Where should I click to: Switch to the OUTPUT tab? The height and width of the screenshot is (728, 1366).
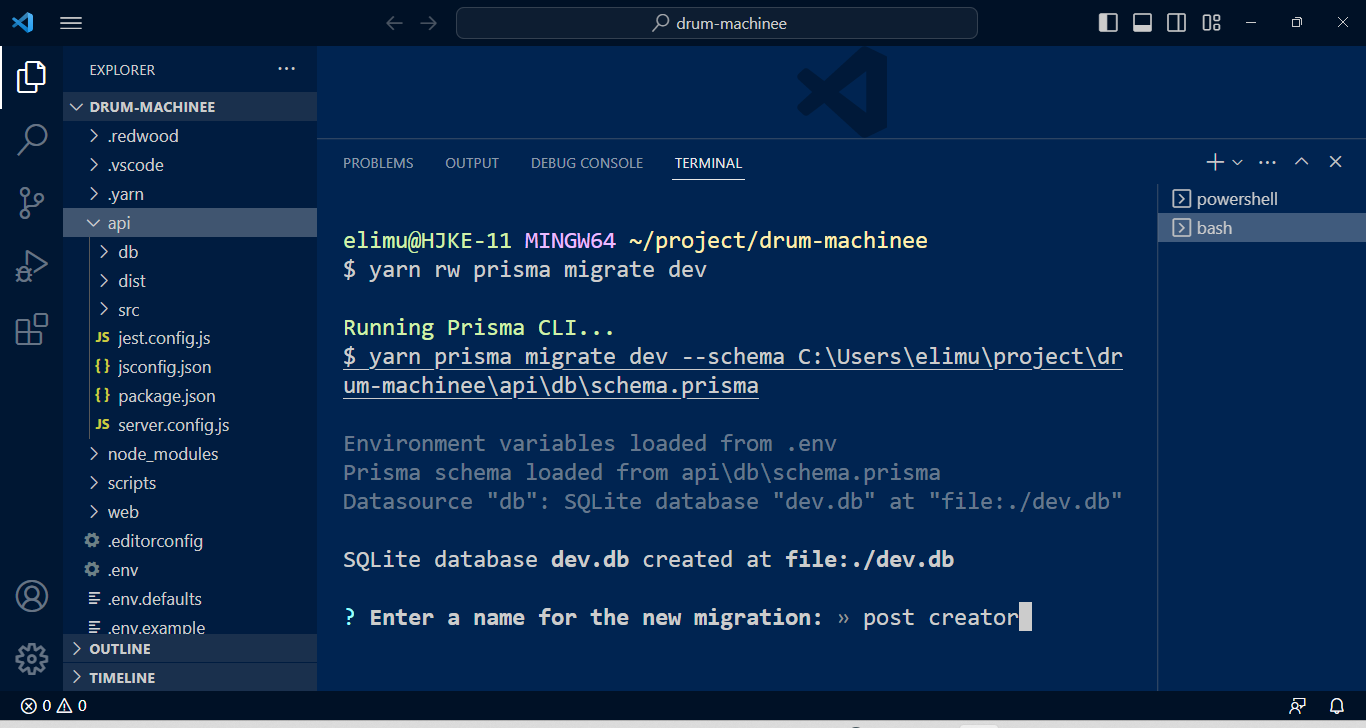pos(472,163)
